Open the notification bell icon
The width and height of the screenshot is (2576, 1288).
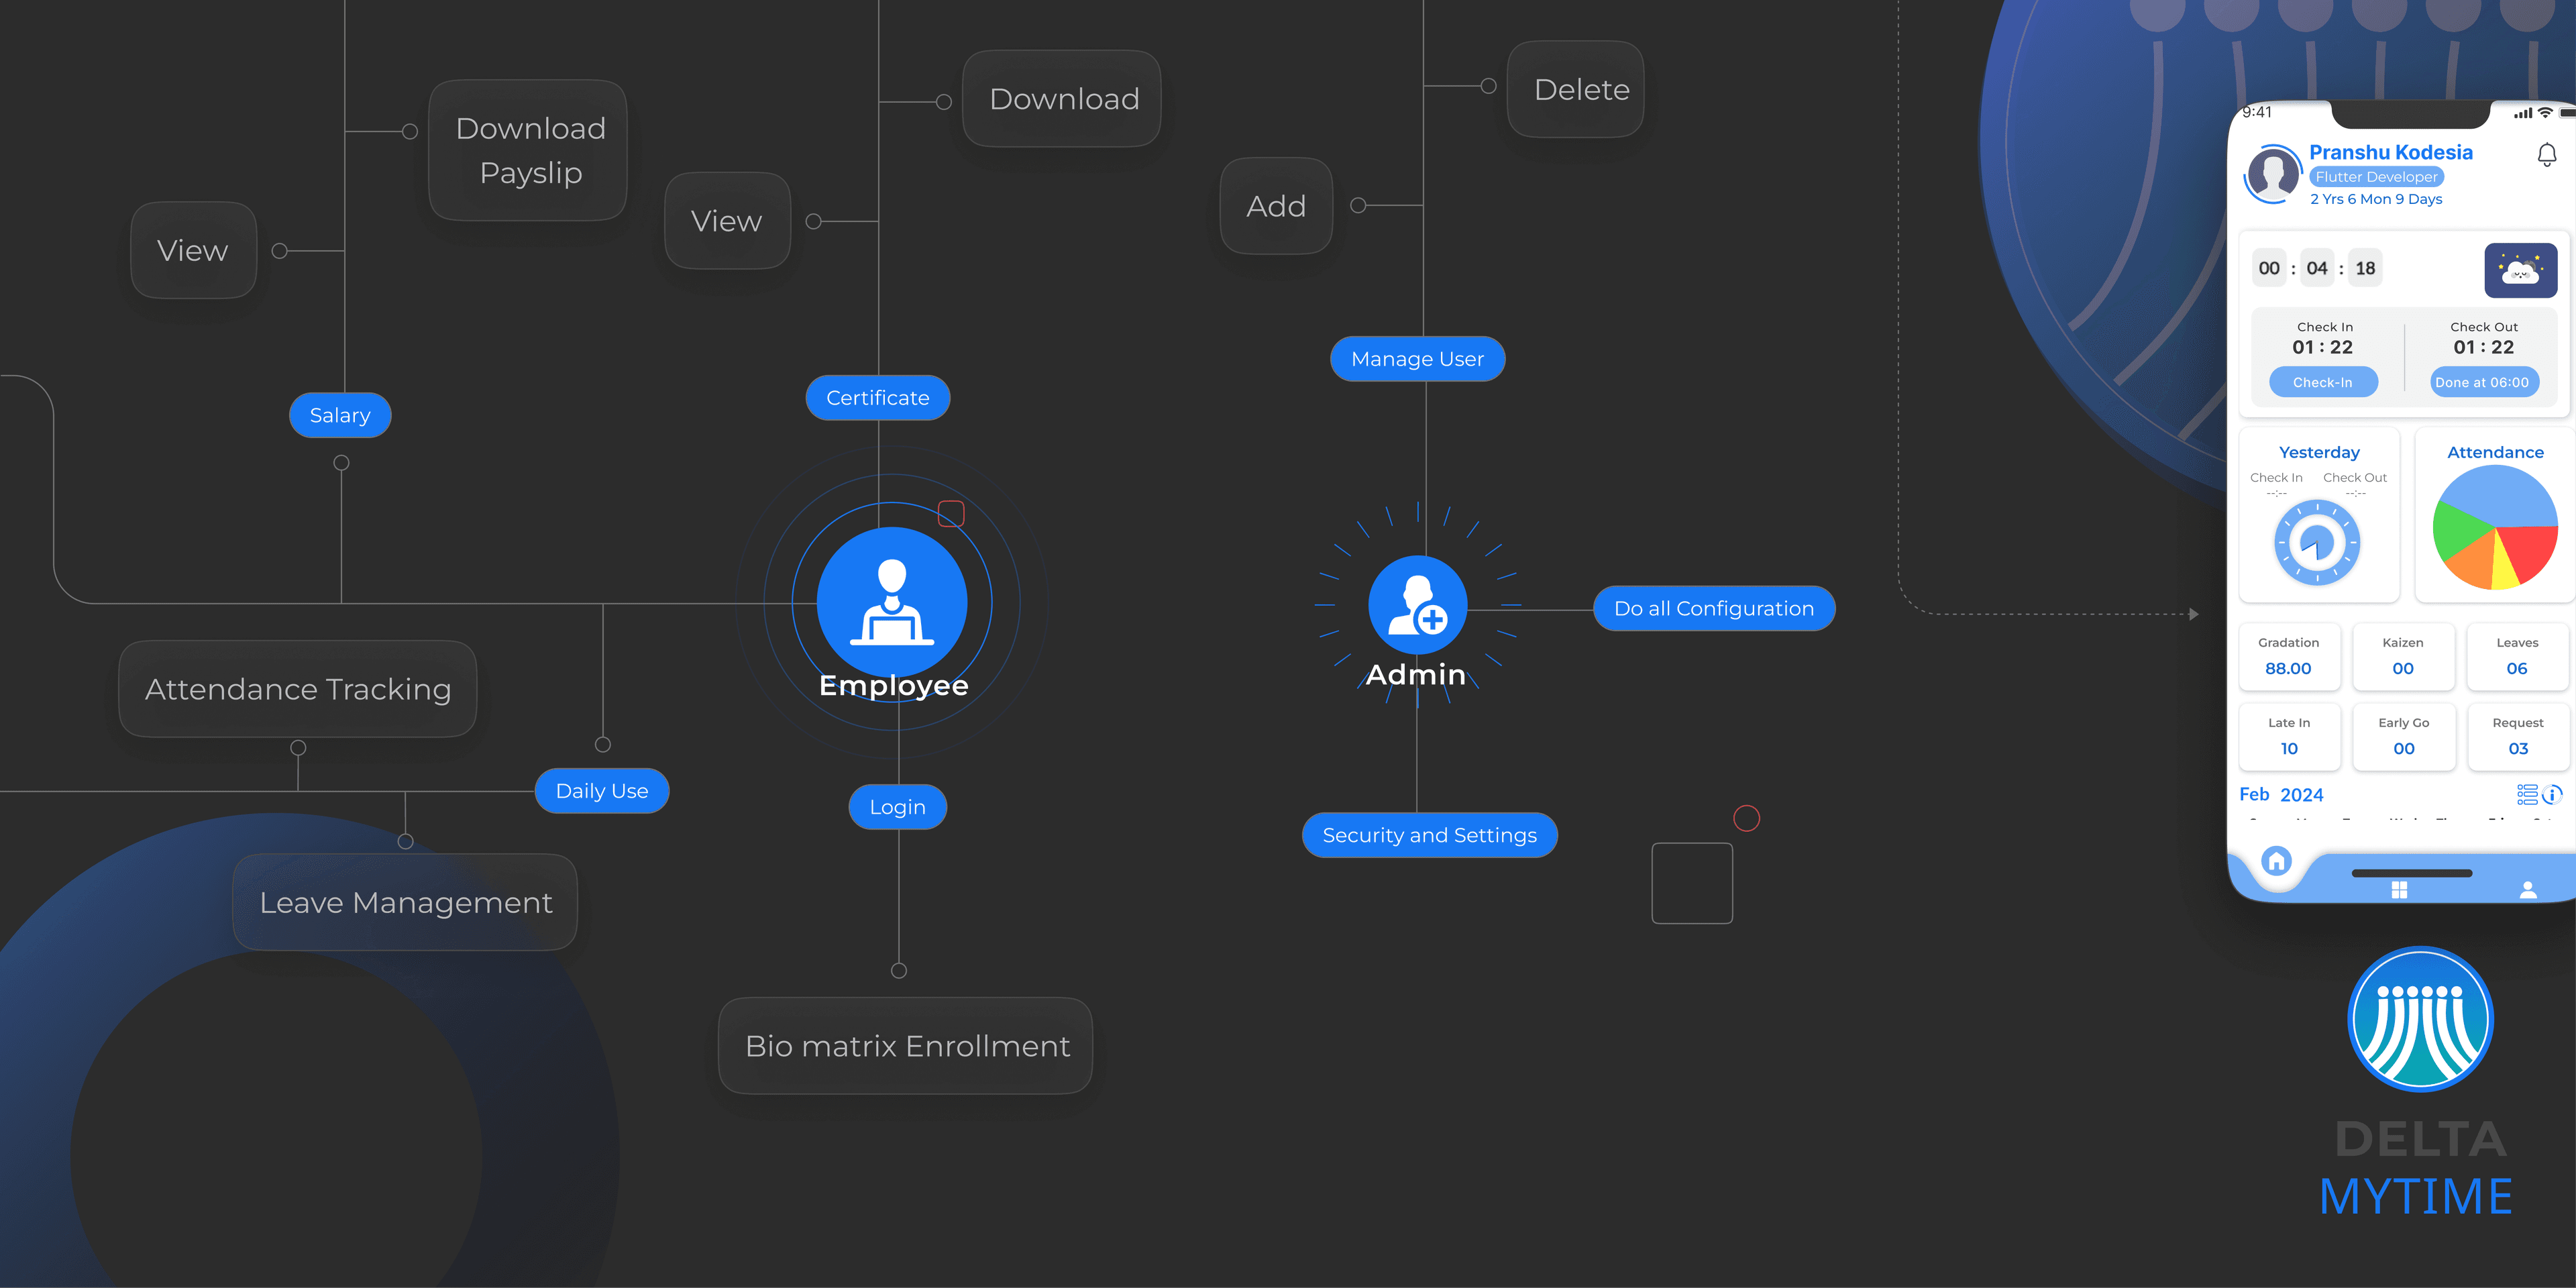2546,154
